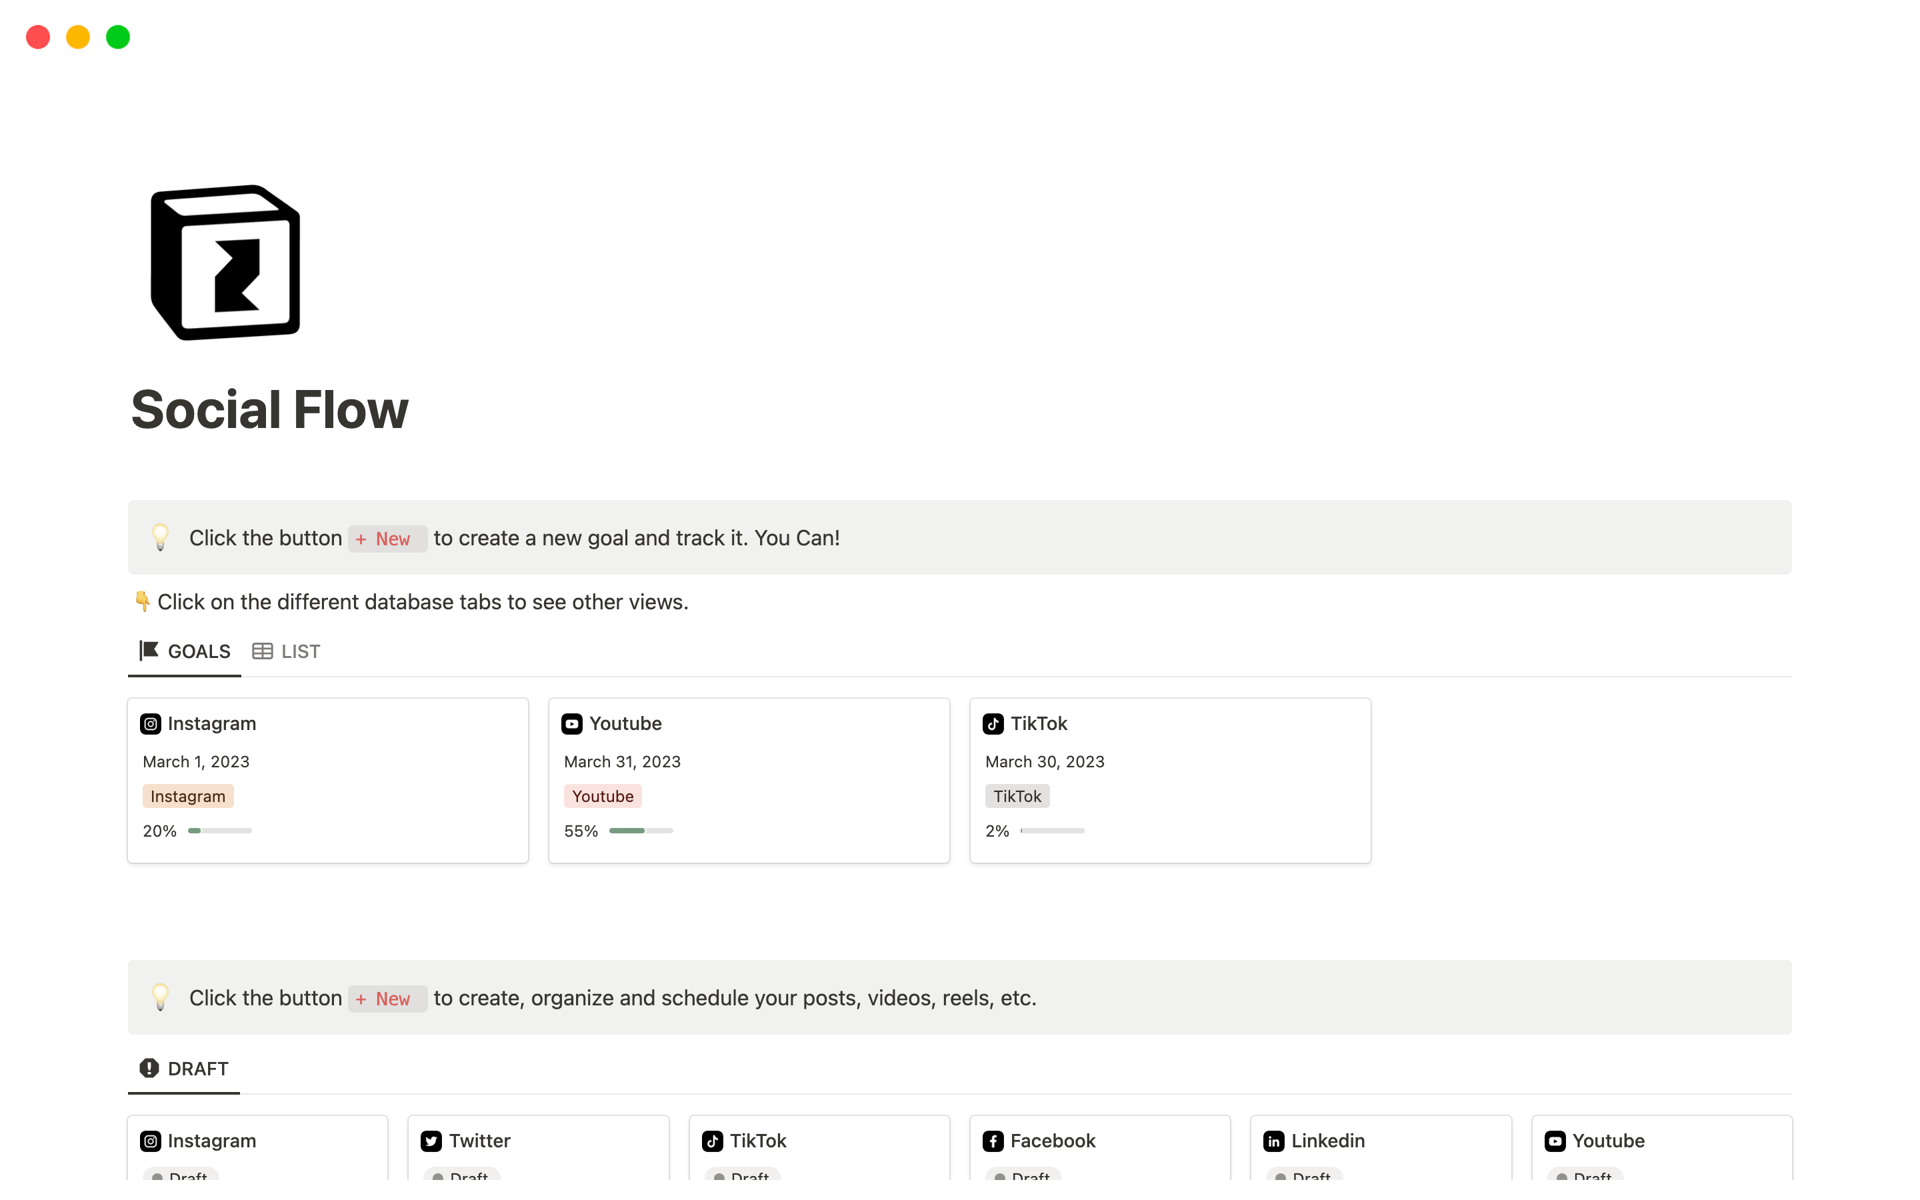Click the flag icon on the GOALS tab
This screenshot has width=1920, height=1200.
click(x=149, y=651)
